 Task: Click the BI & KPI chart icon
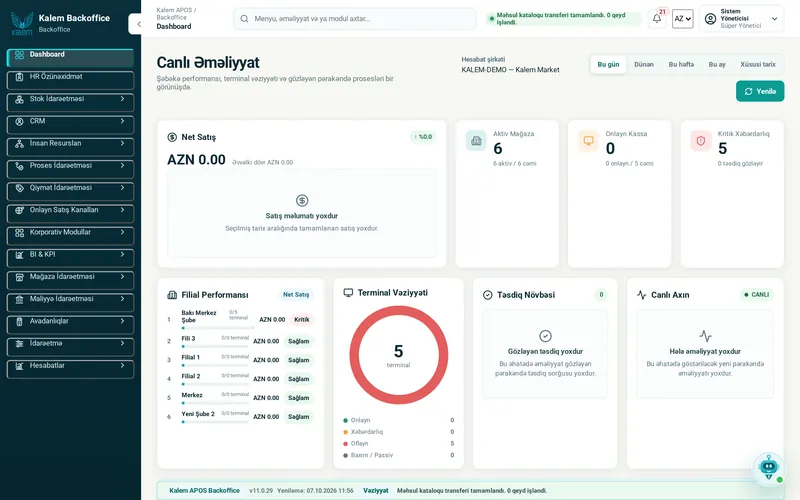(19, 255)
